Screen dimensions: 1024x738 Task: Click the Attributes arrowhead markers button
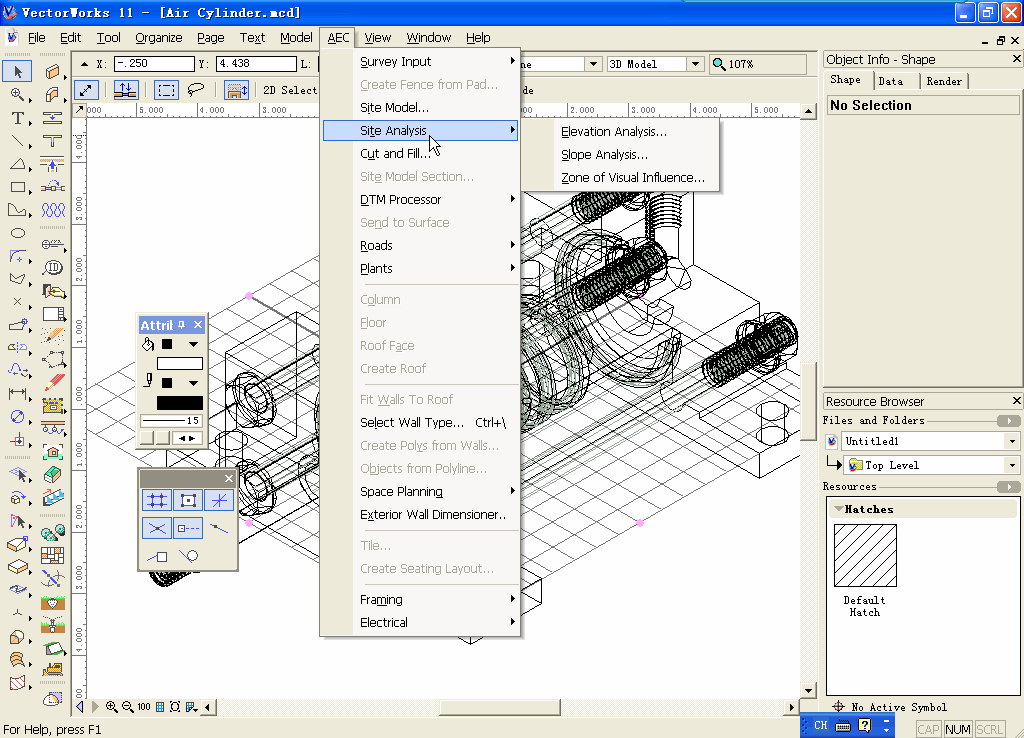pyautogui.click(x=187, y=438)
